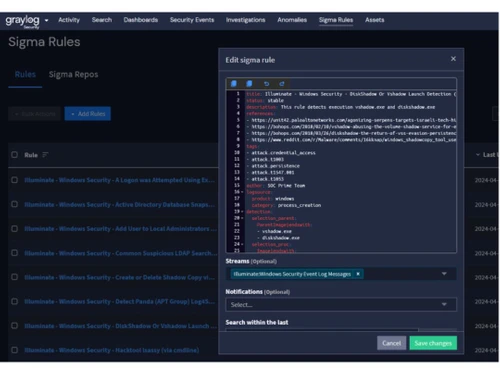Collapse selection_parent fold on line 20

(x=242, y=218)
